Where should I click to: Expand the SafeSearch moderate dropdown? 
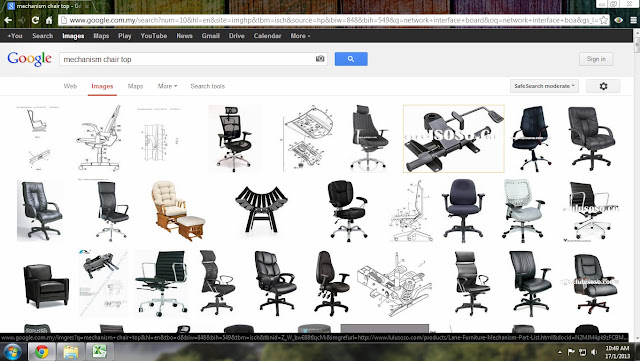coord(544,86)
